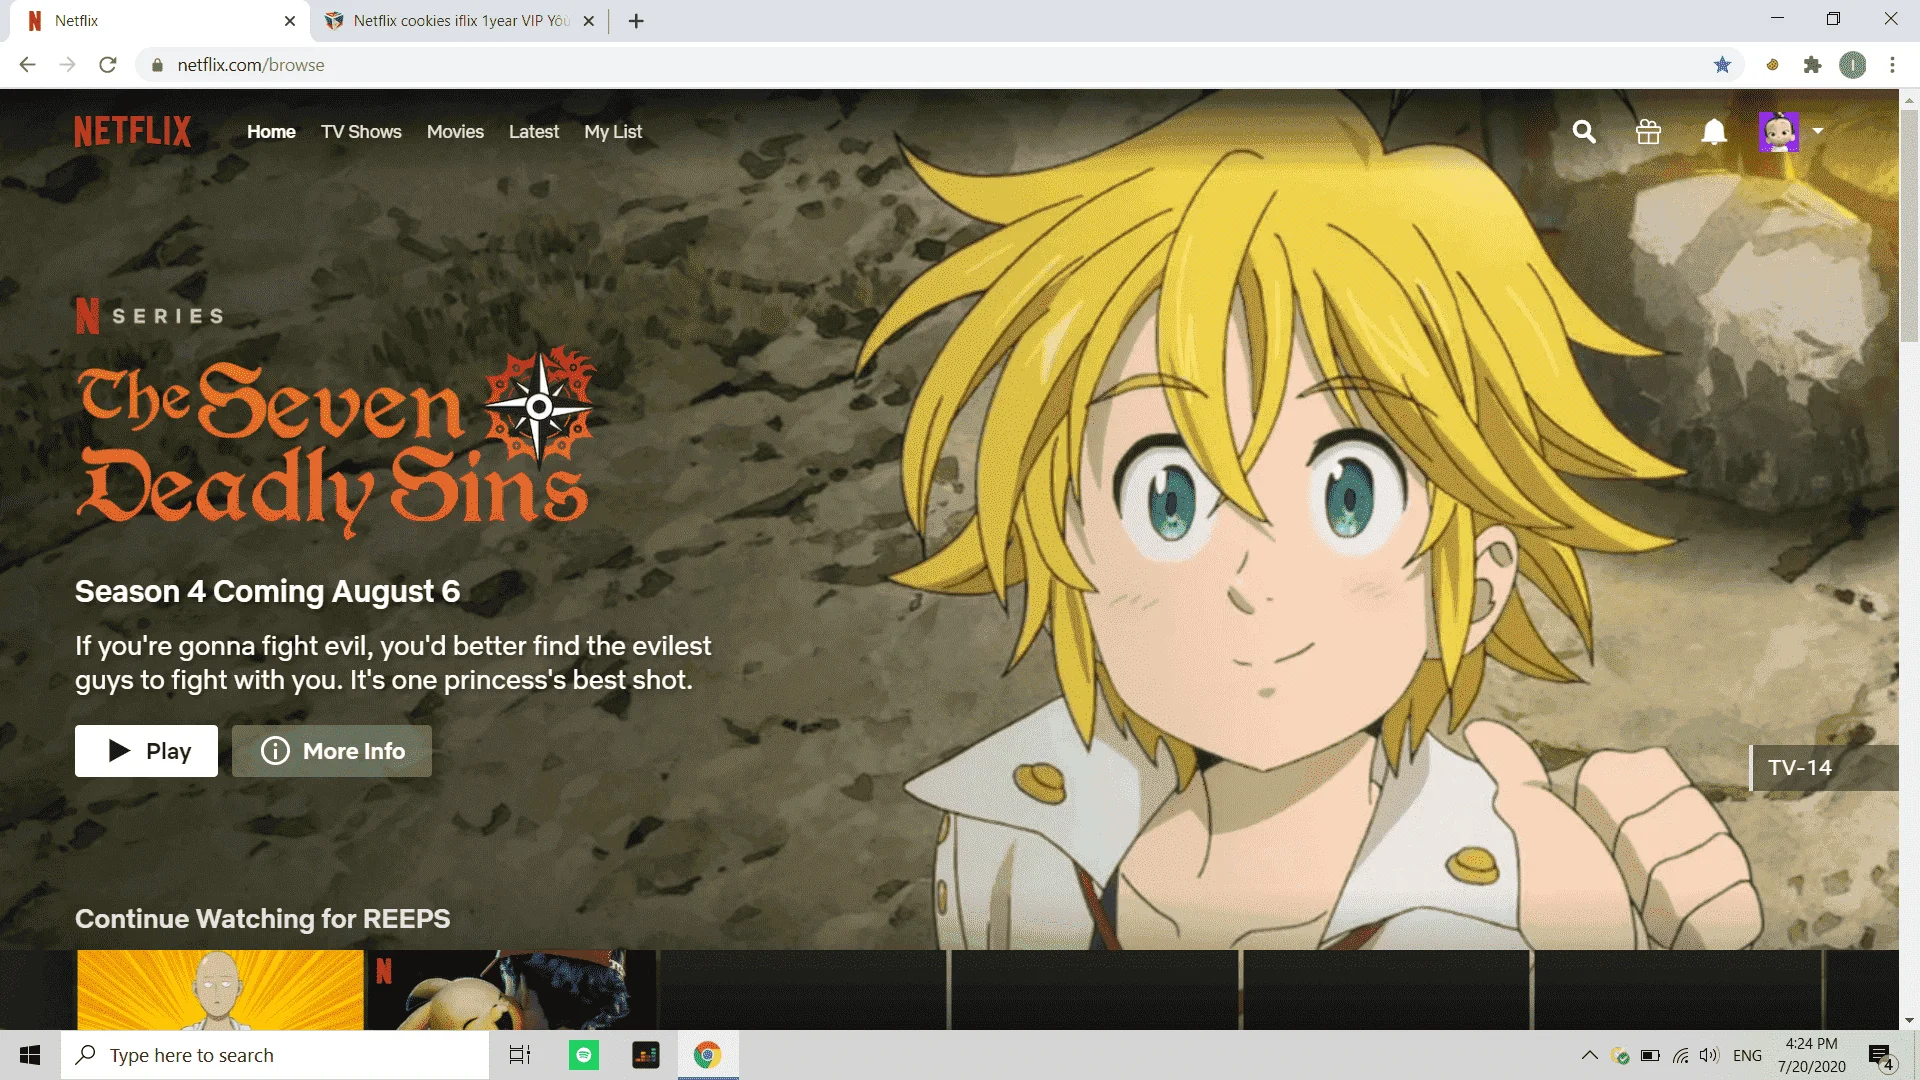The width and height of the screenshot is (1920, 1080).
Task: Open the notifications bell
Action: [1714, 131]
